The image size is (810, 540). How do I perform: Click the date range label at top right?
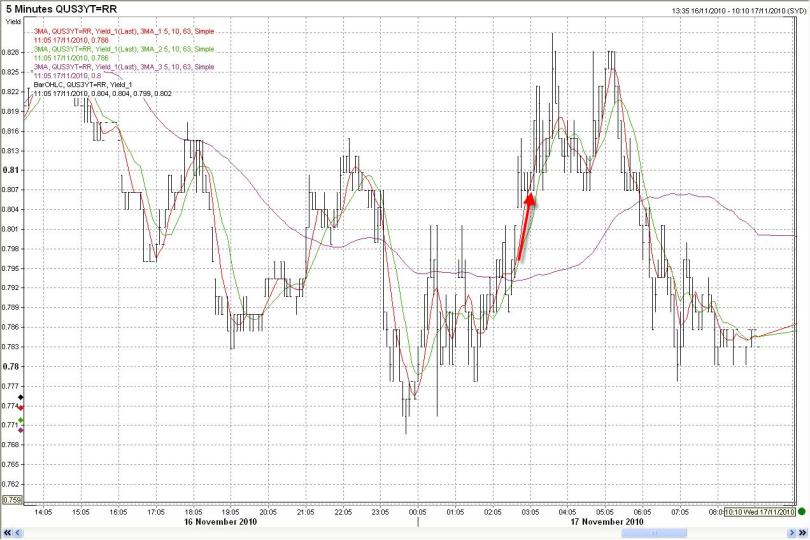739,10
